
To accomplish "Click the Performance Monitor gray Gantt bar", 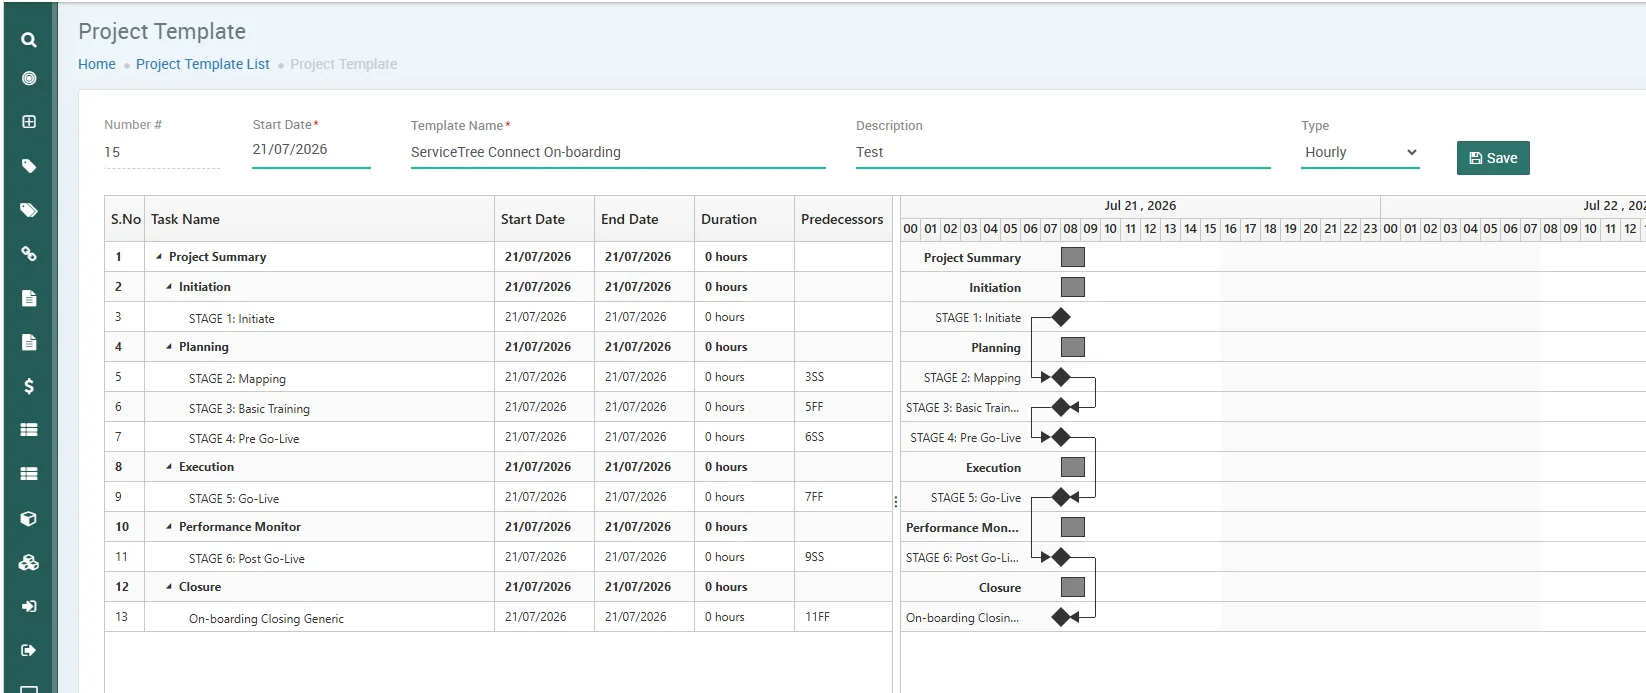I will (x=1073, y=527).
